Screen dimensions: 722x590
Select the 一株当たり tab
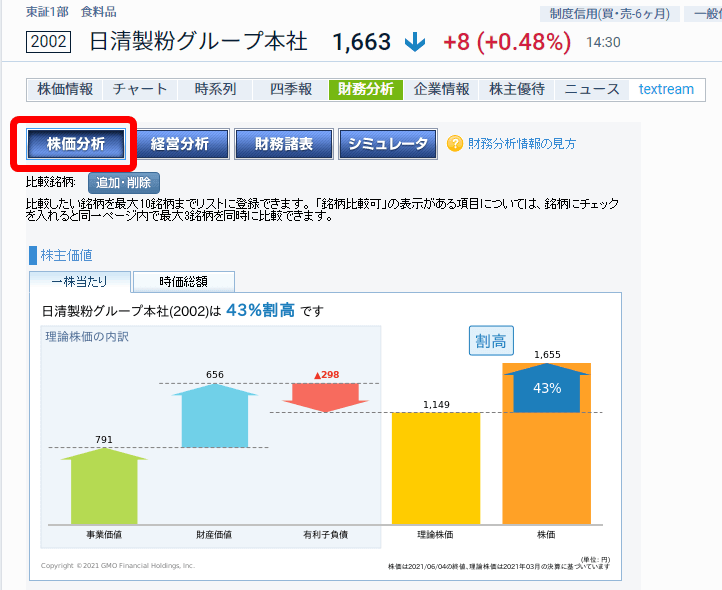pyautogui.click(x=80, y=281)
